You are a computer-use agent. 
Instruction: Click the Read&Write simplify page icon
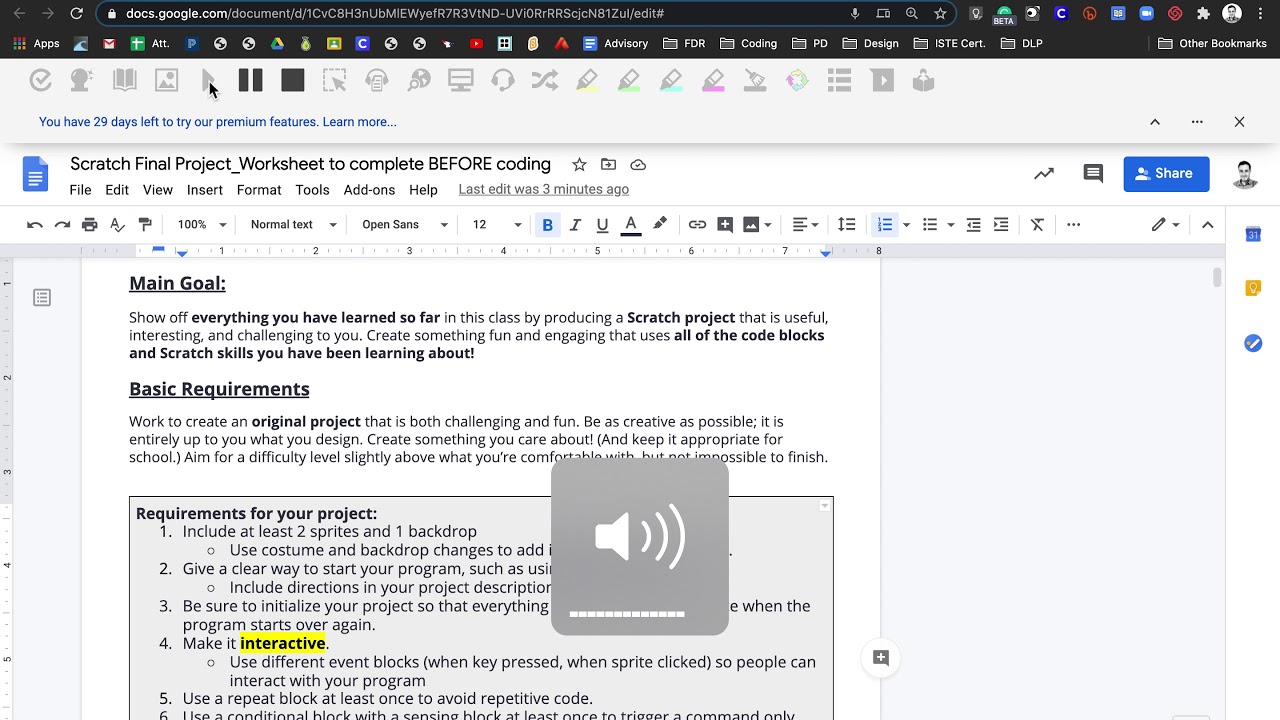[x=882, y=81]
